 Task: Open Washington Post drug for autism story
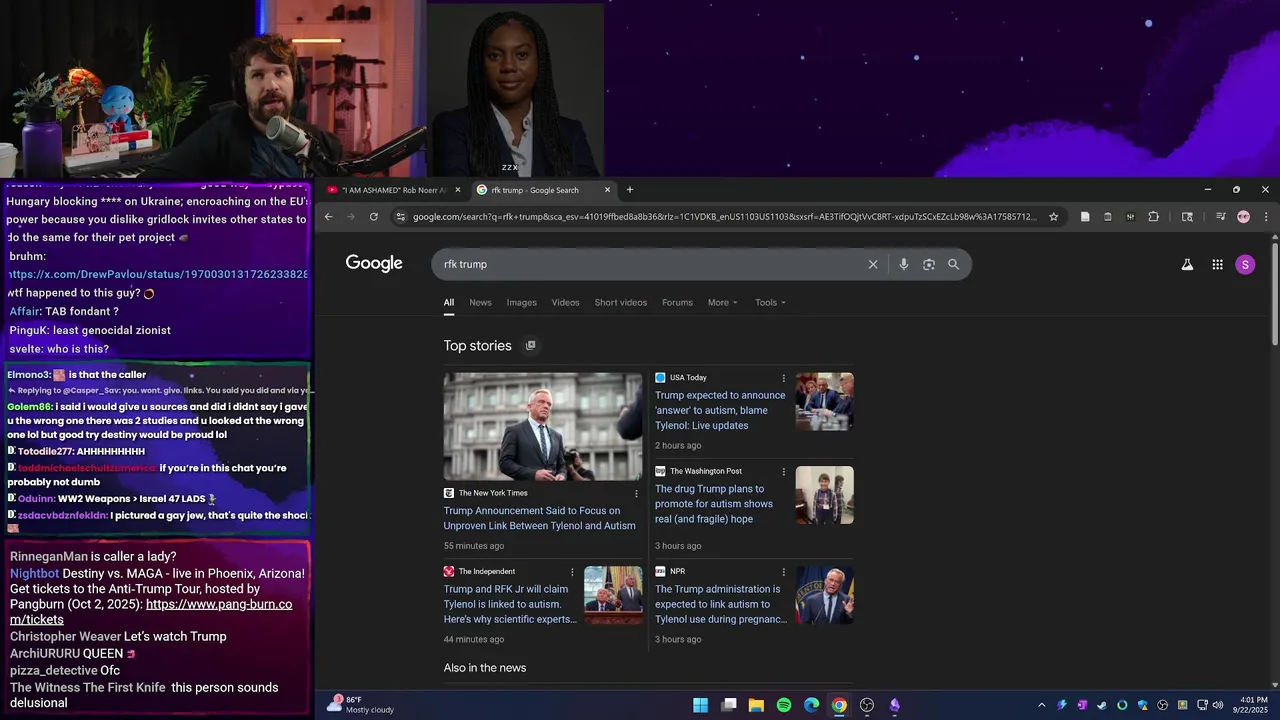(x=714, y=504)
